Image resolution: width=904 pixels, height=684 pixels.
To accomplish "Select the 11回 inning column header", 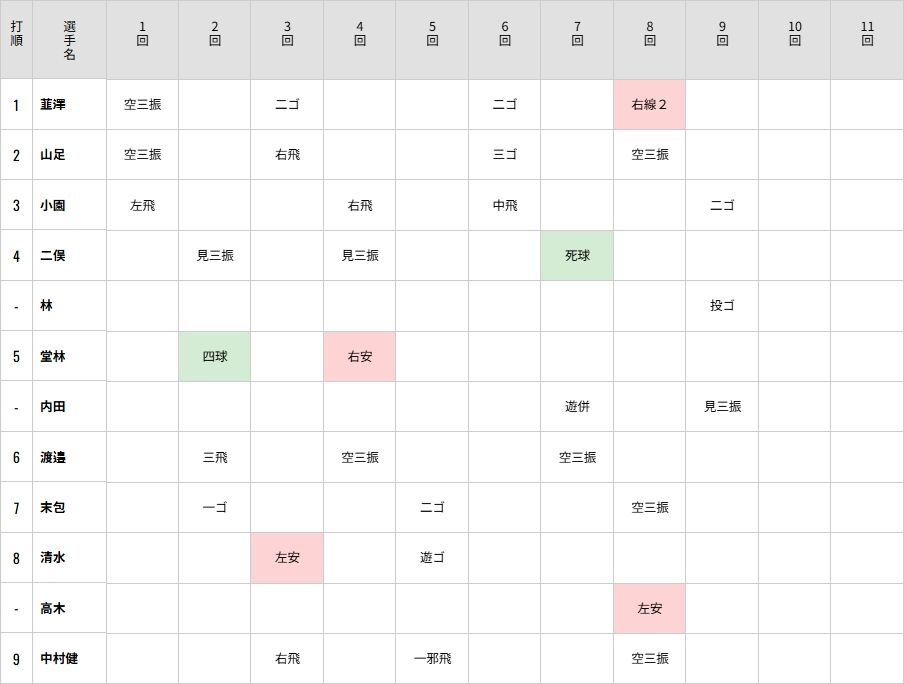I will [x=867, y=34].
